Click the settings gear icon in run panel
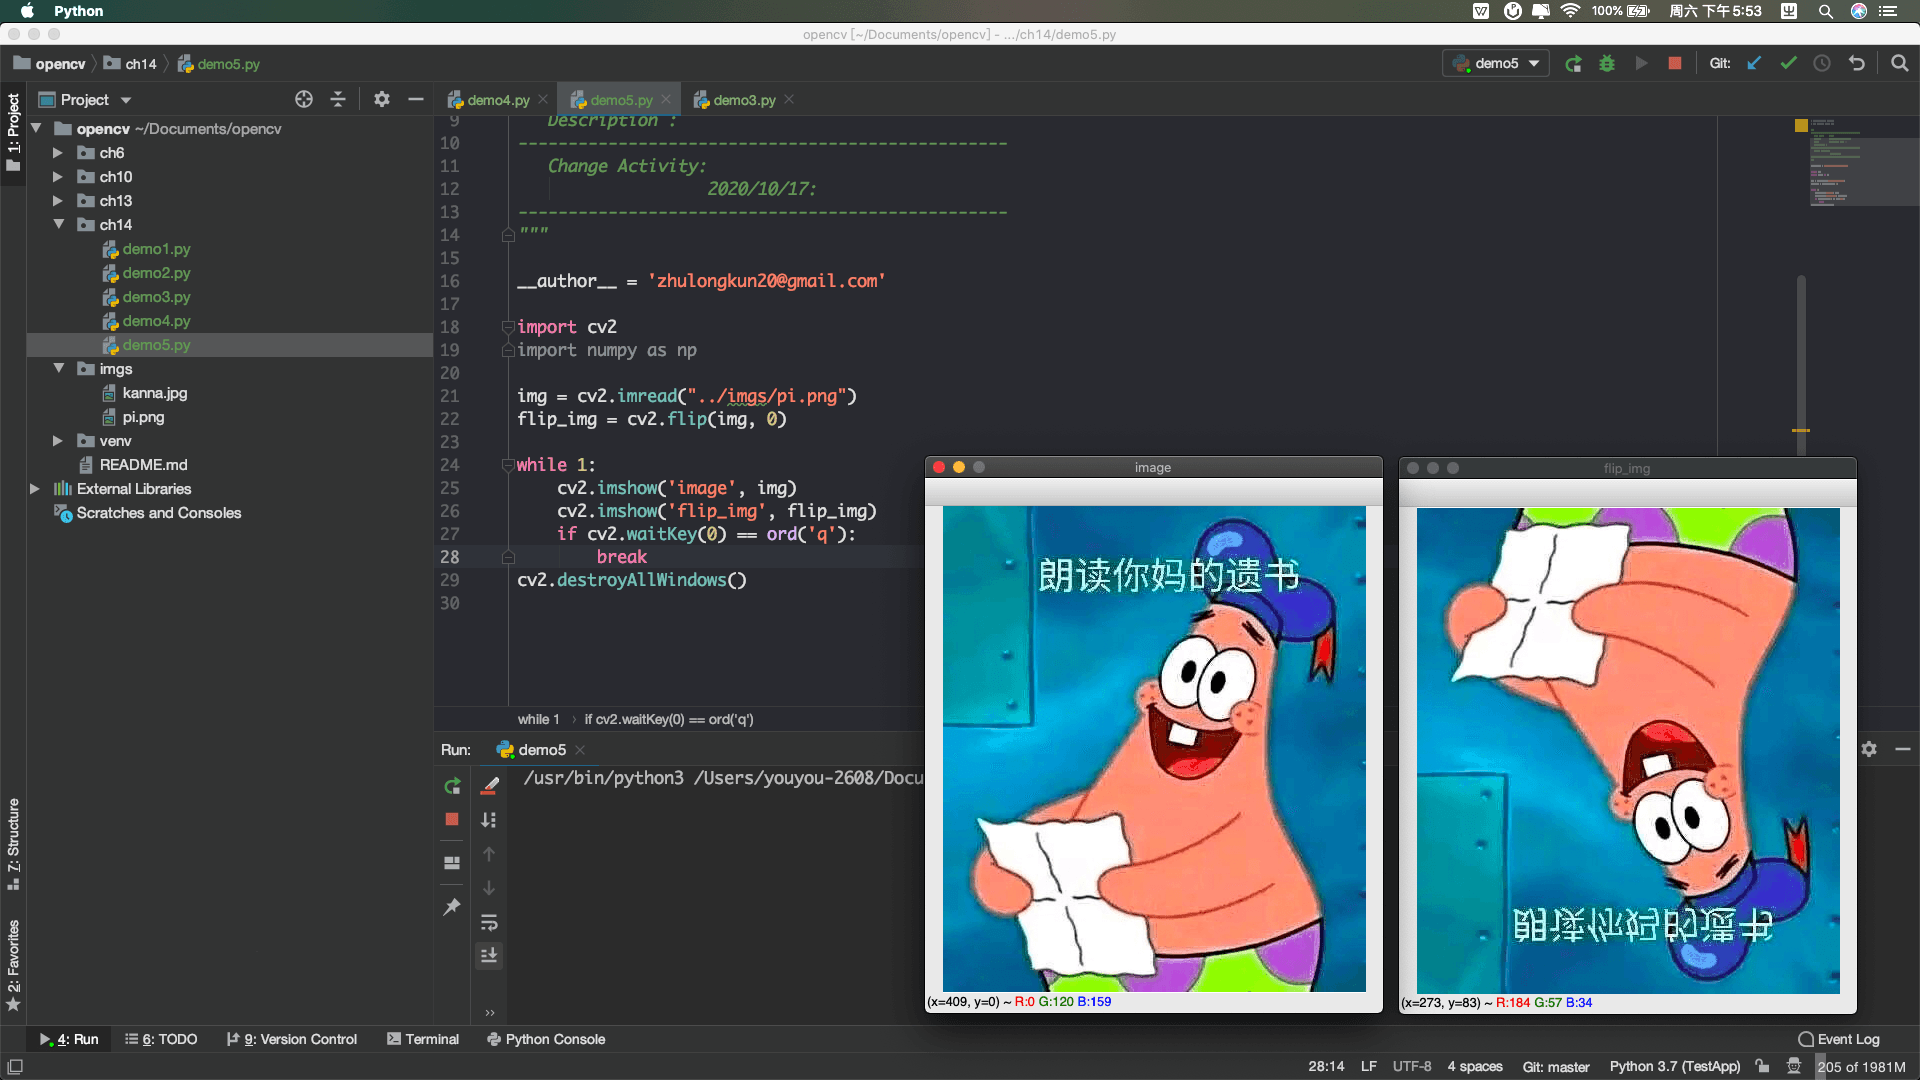 pos(1869,749)
